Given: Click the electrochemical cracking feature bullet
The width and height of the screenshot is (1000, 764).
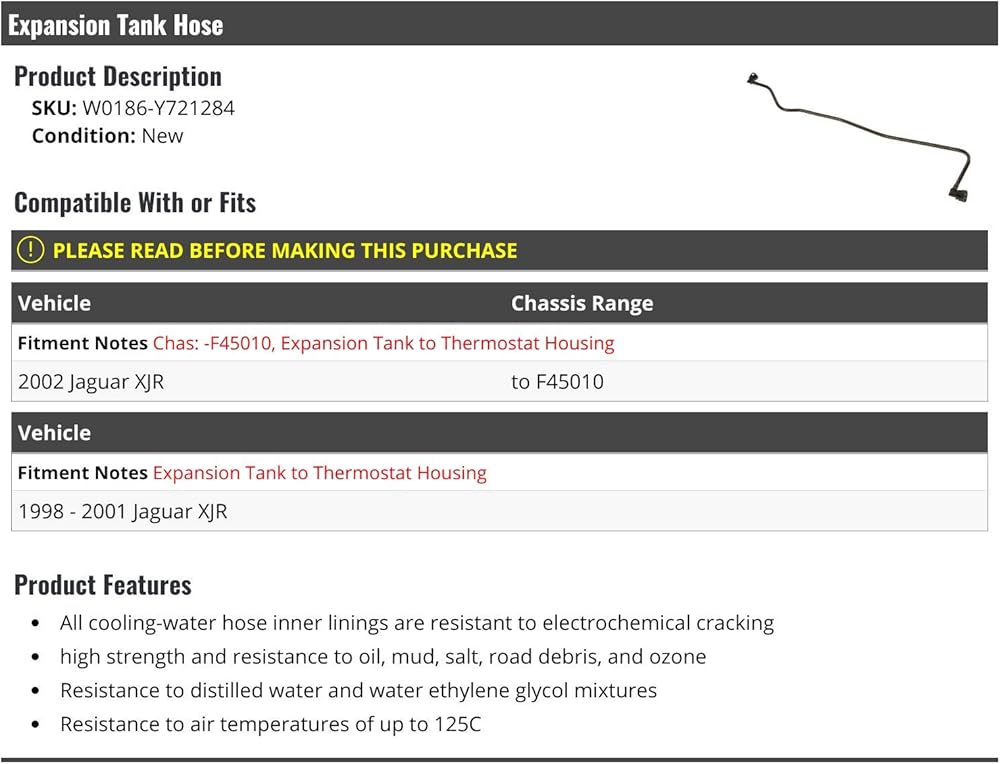Looking at the screenshot, I should [416, 623].
